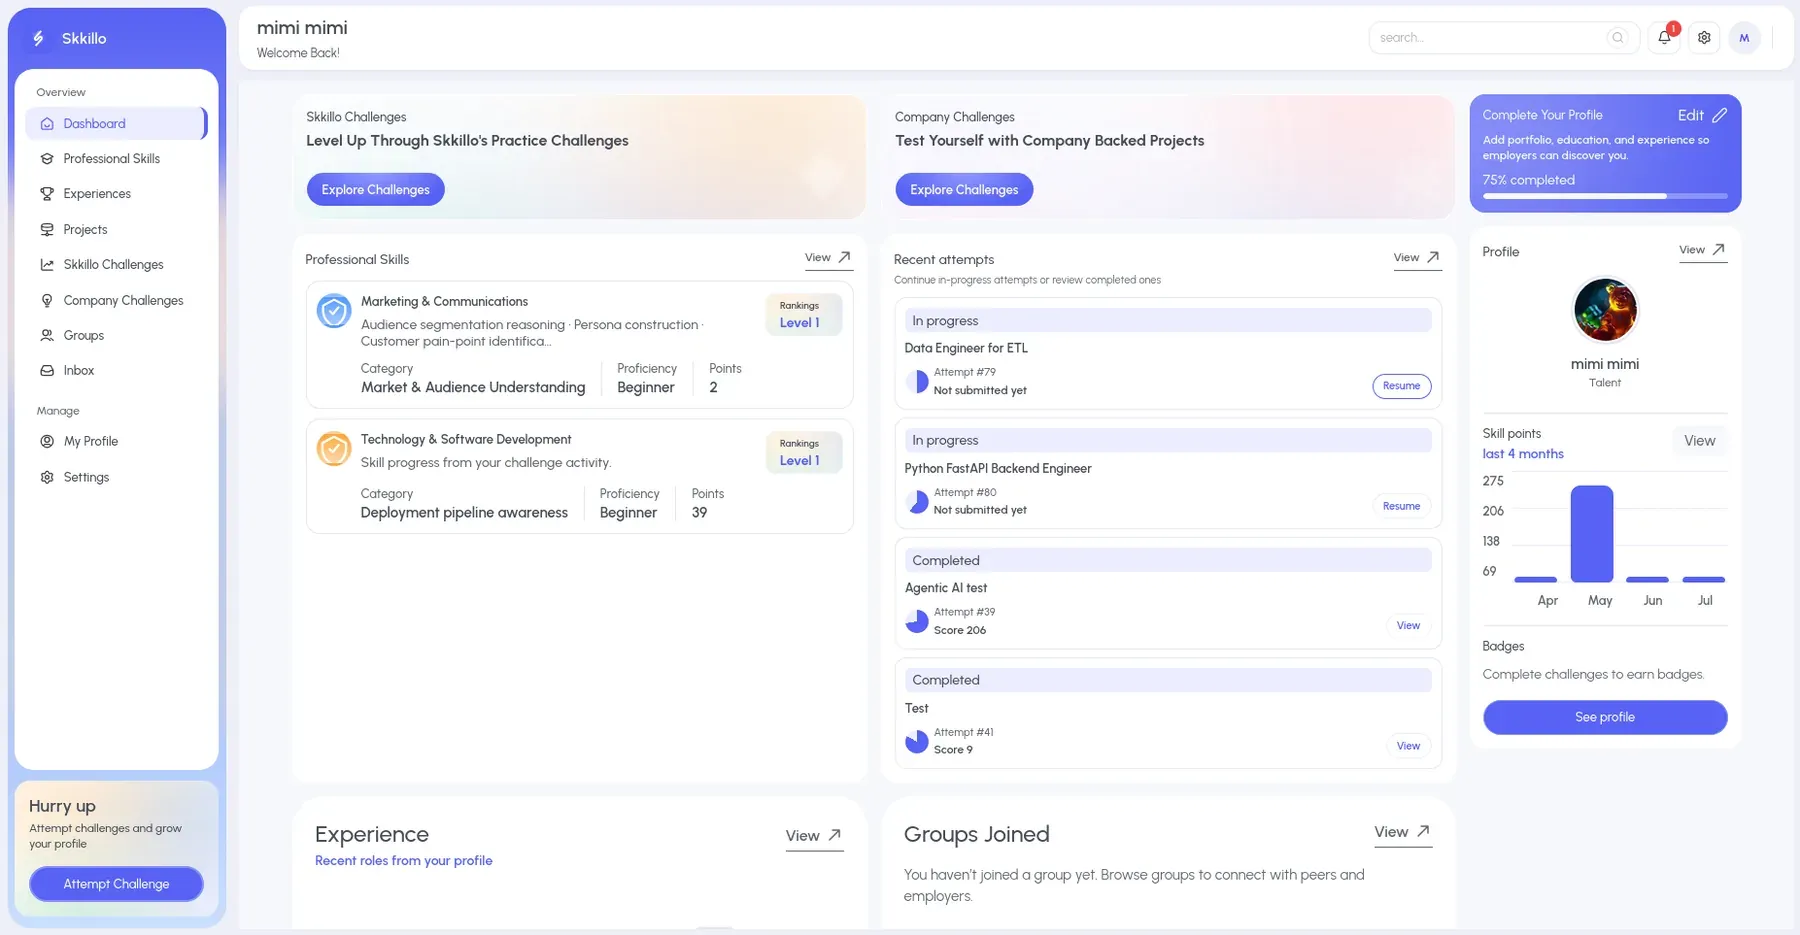This screenshot has height=935, width=1800.
Task: Resume the Data Engineer for ETL attempt
Action: point(1401,386)
